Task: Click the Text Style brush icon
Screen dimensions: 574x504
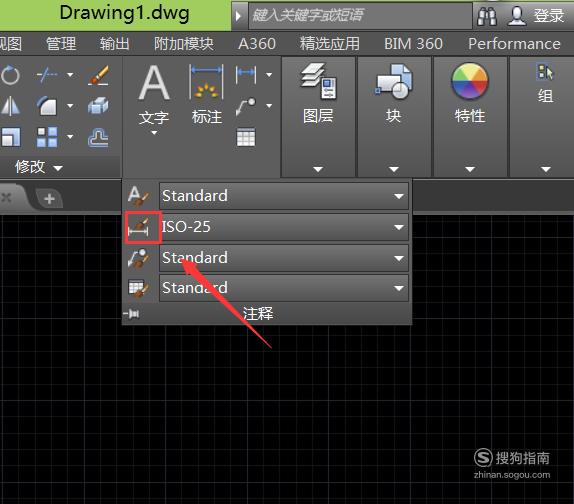Action: (x=139, y=196)
